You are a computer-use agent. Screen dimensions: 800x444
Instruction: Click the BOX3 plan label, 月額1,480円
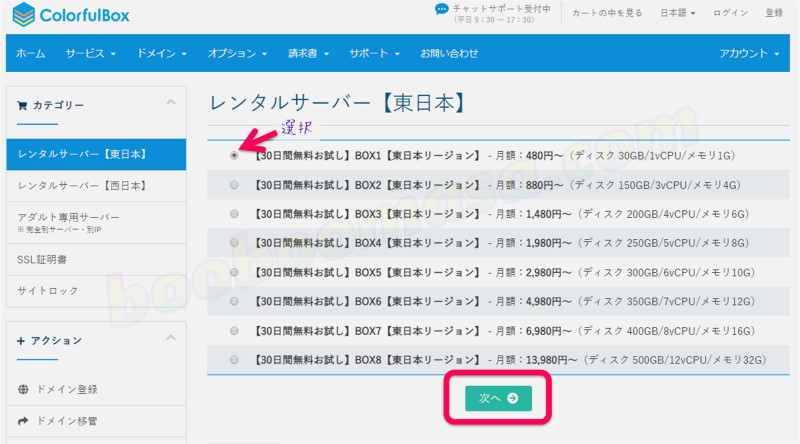point(501,214)
